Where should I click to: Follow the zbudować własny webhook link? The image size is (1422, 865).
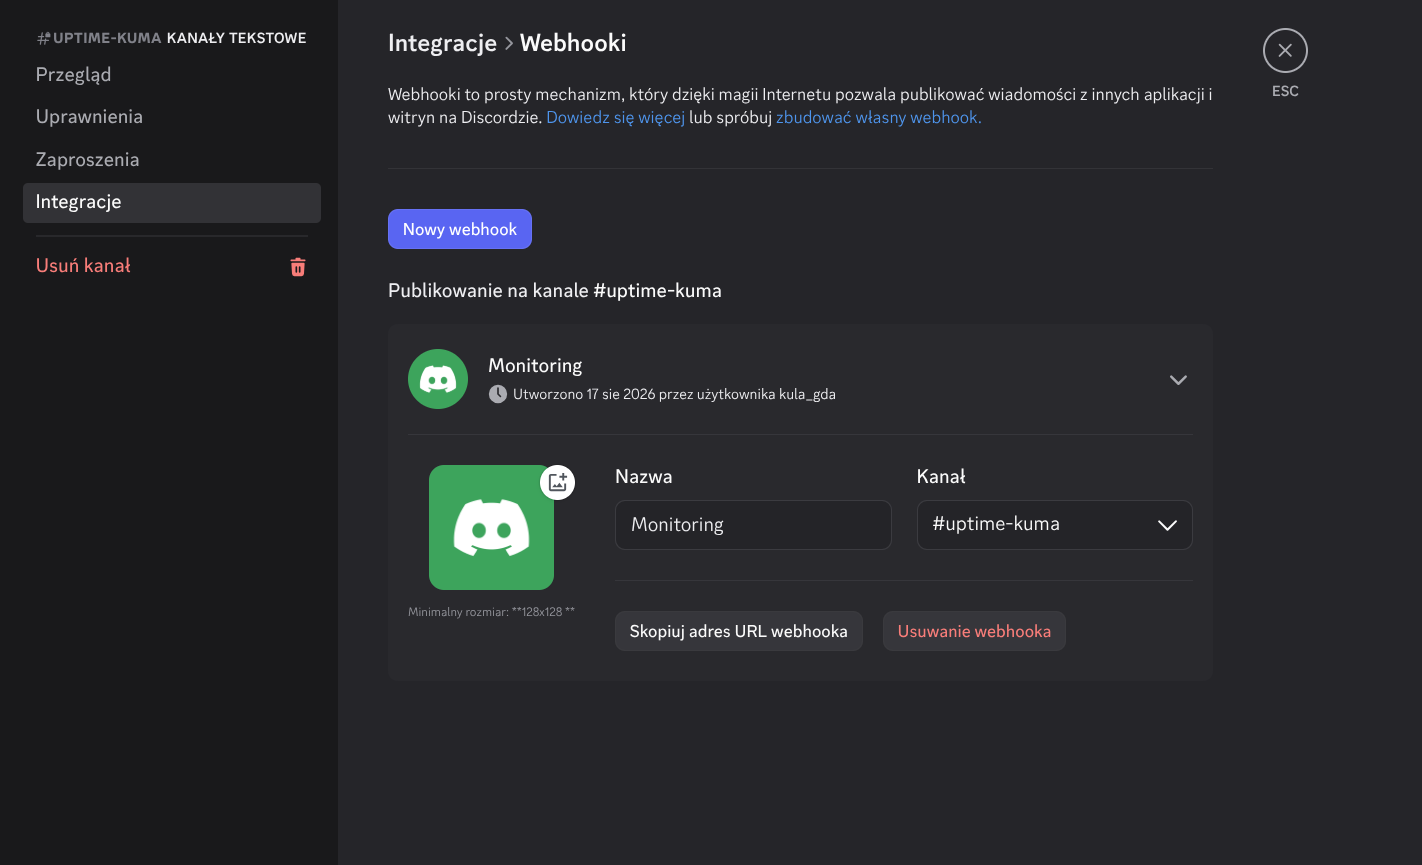pyautogui.click(x=879, y=118)
